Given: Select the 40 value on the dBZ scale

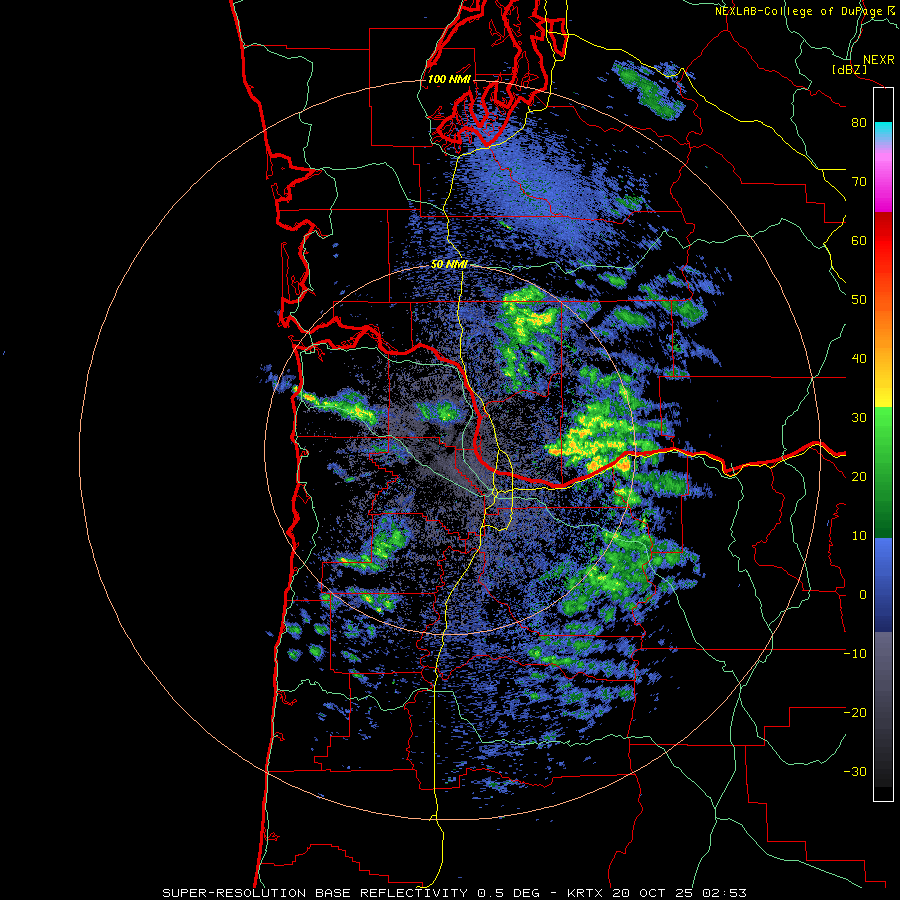Looking at the screenshot, I should click(x=859, y=359).
